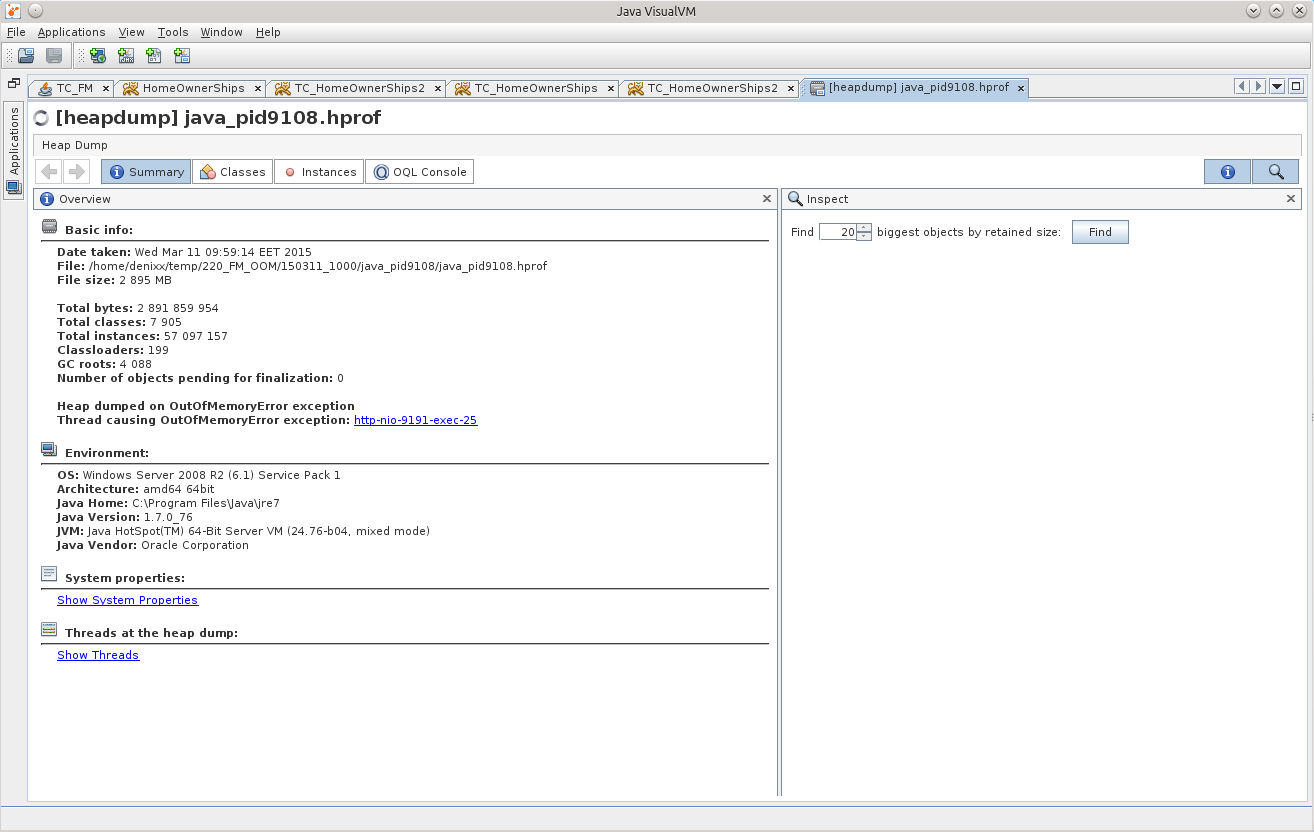
Task: Click the Add JMX Connection icon
Action: coord(125,56)
